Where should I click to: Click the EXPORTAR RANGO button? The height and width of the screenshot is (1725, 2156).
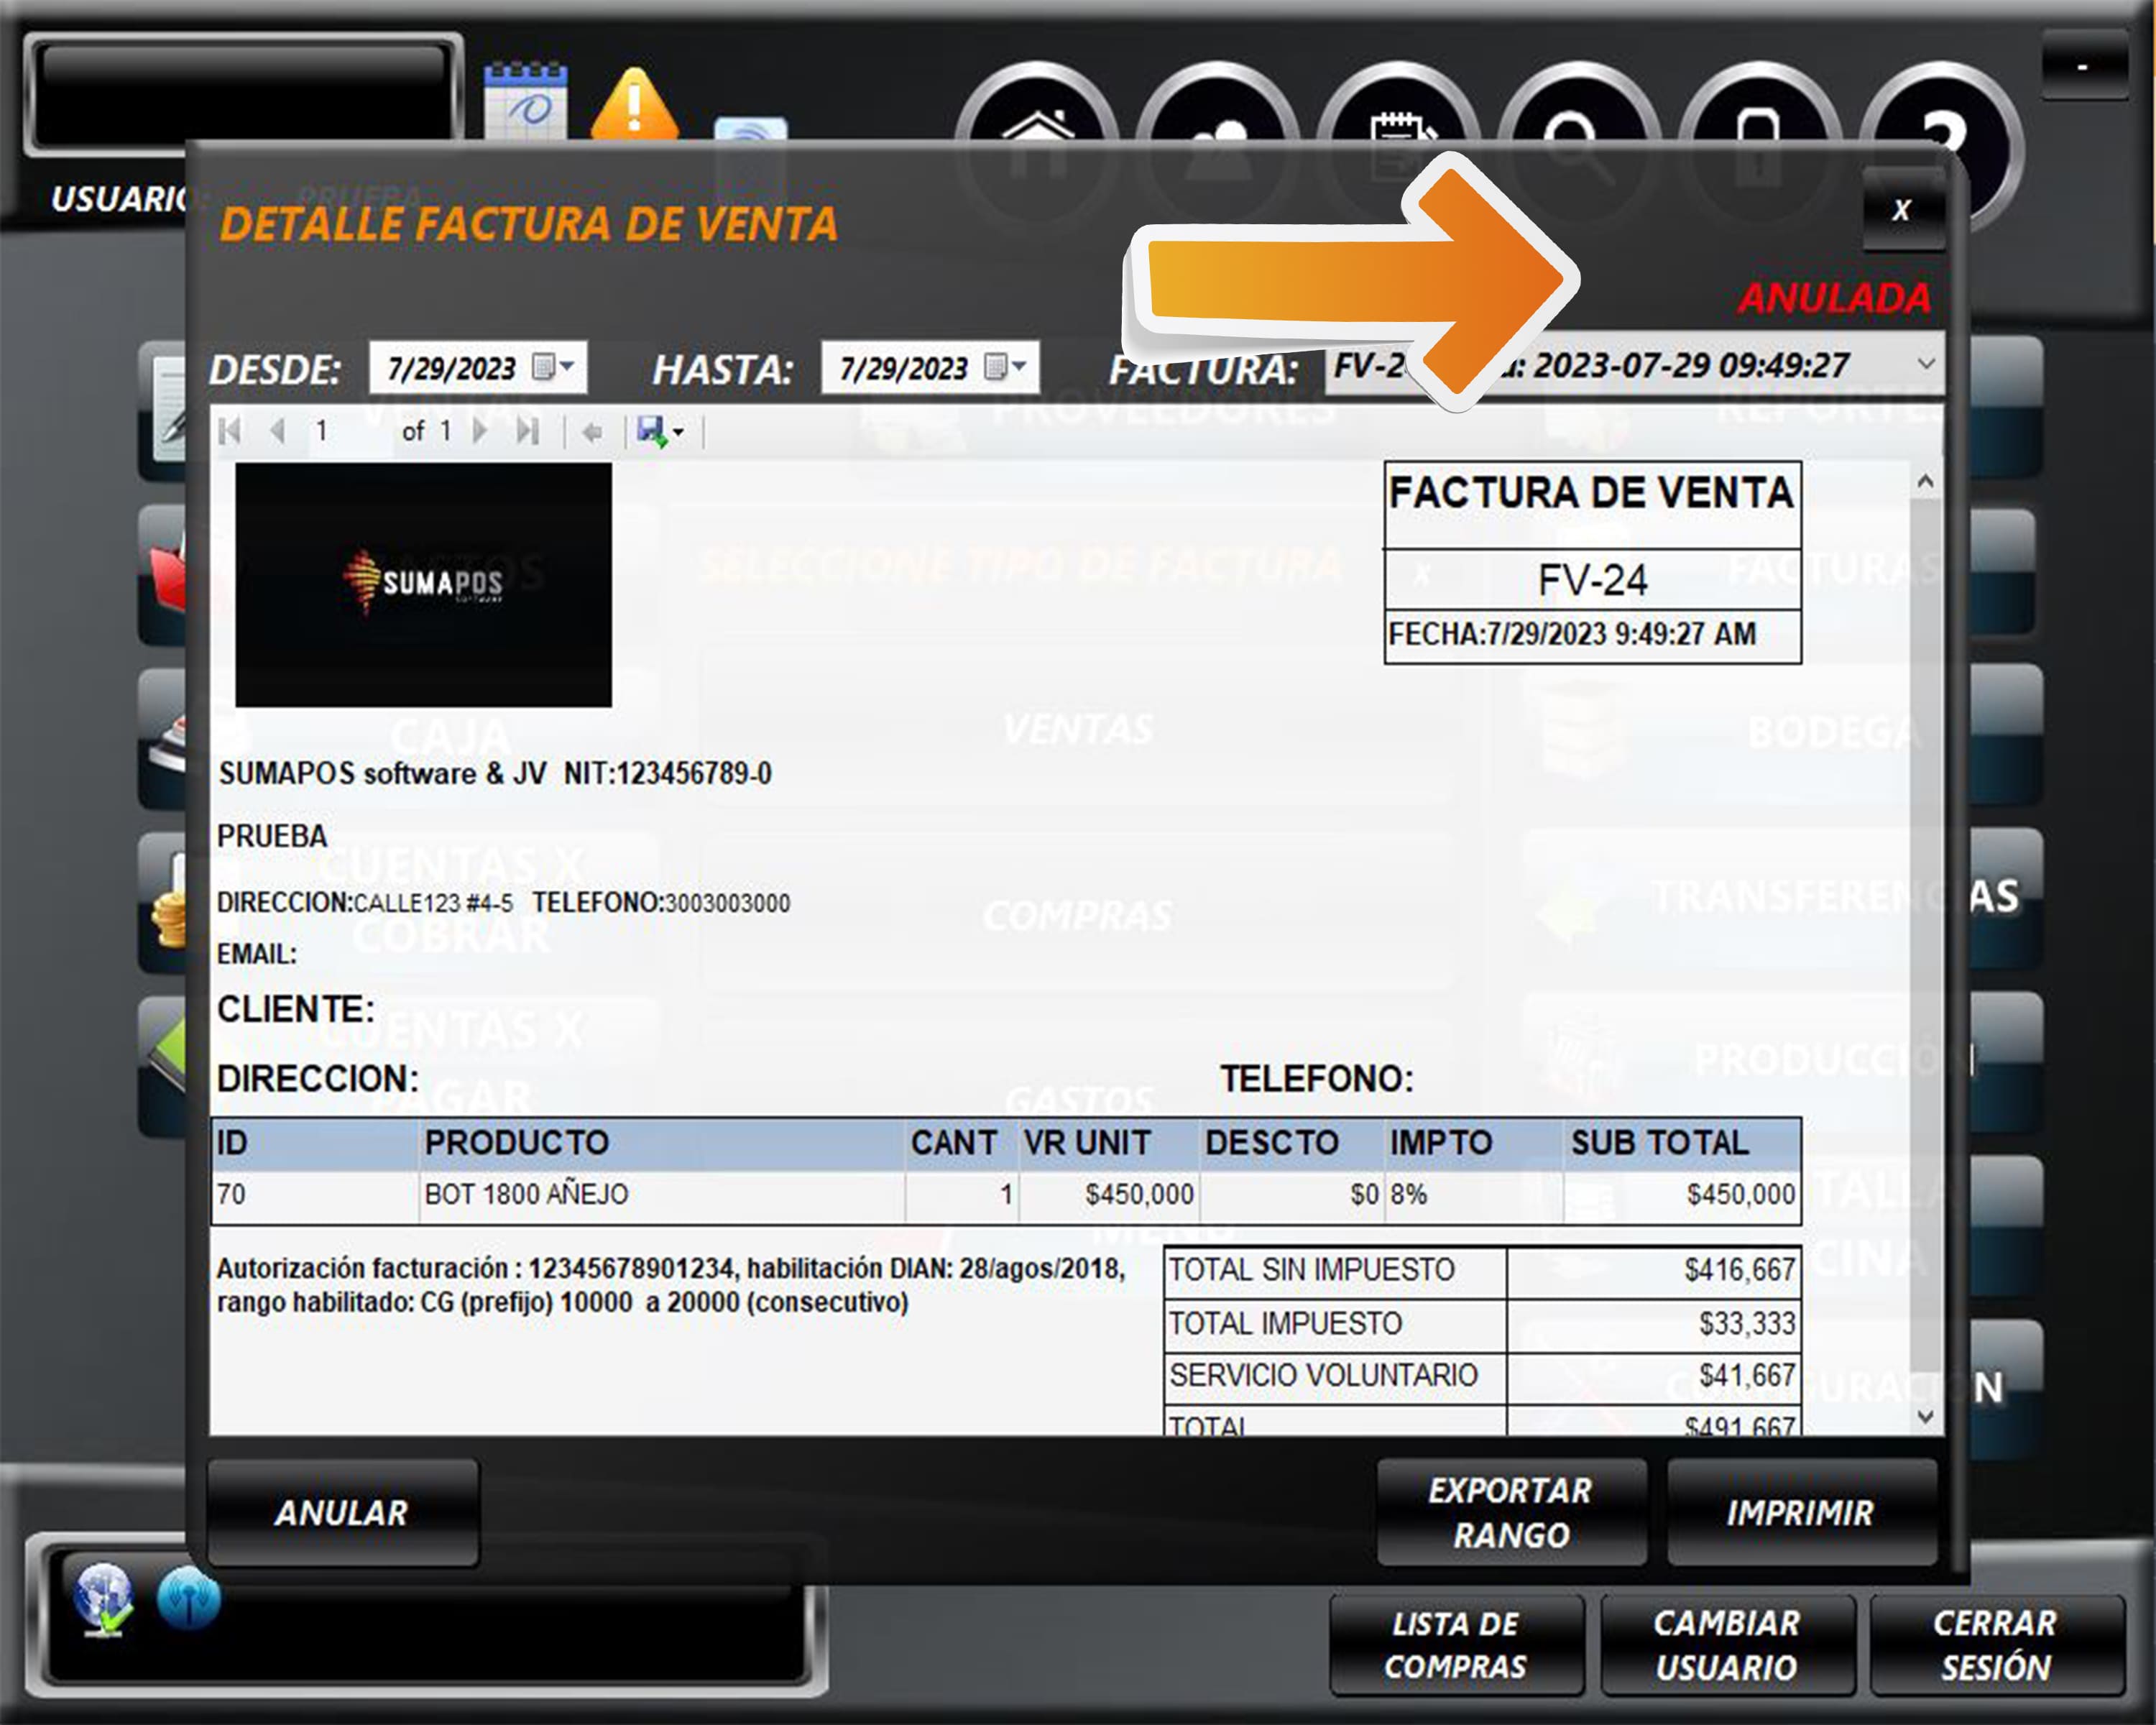pyautogui.click(x=1510, y=1512)
